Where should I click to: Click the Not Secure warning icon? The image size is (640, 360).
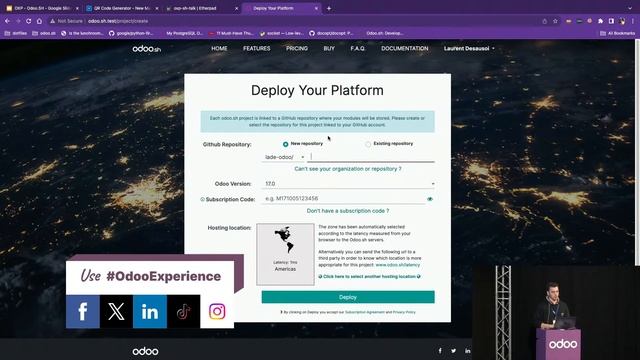52,21
